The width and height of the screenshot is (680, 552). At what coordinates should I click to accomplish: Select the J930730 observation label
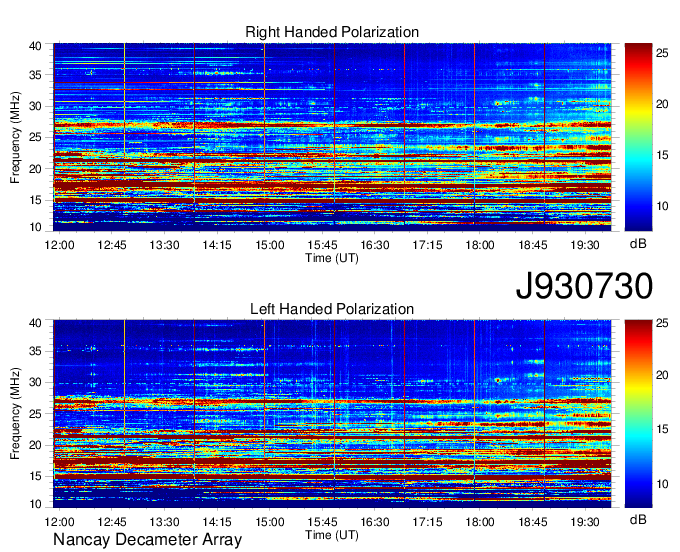tap(584, 285)
